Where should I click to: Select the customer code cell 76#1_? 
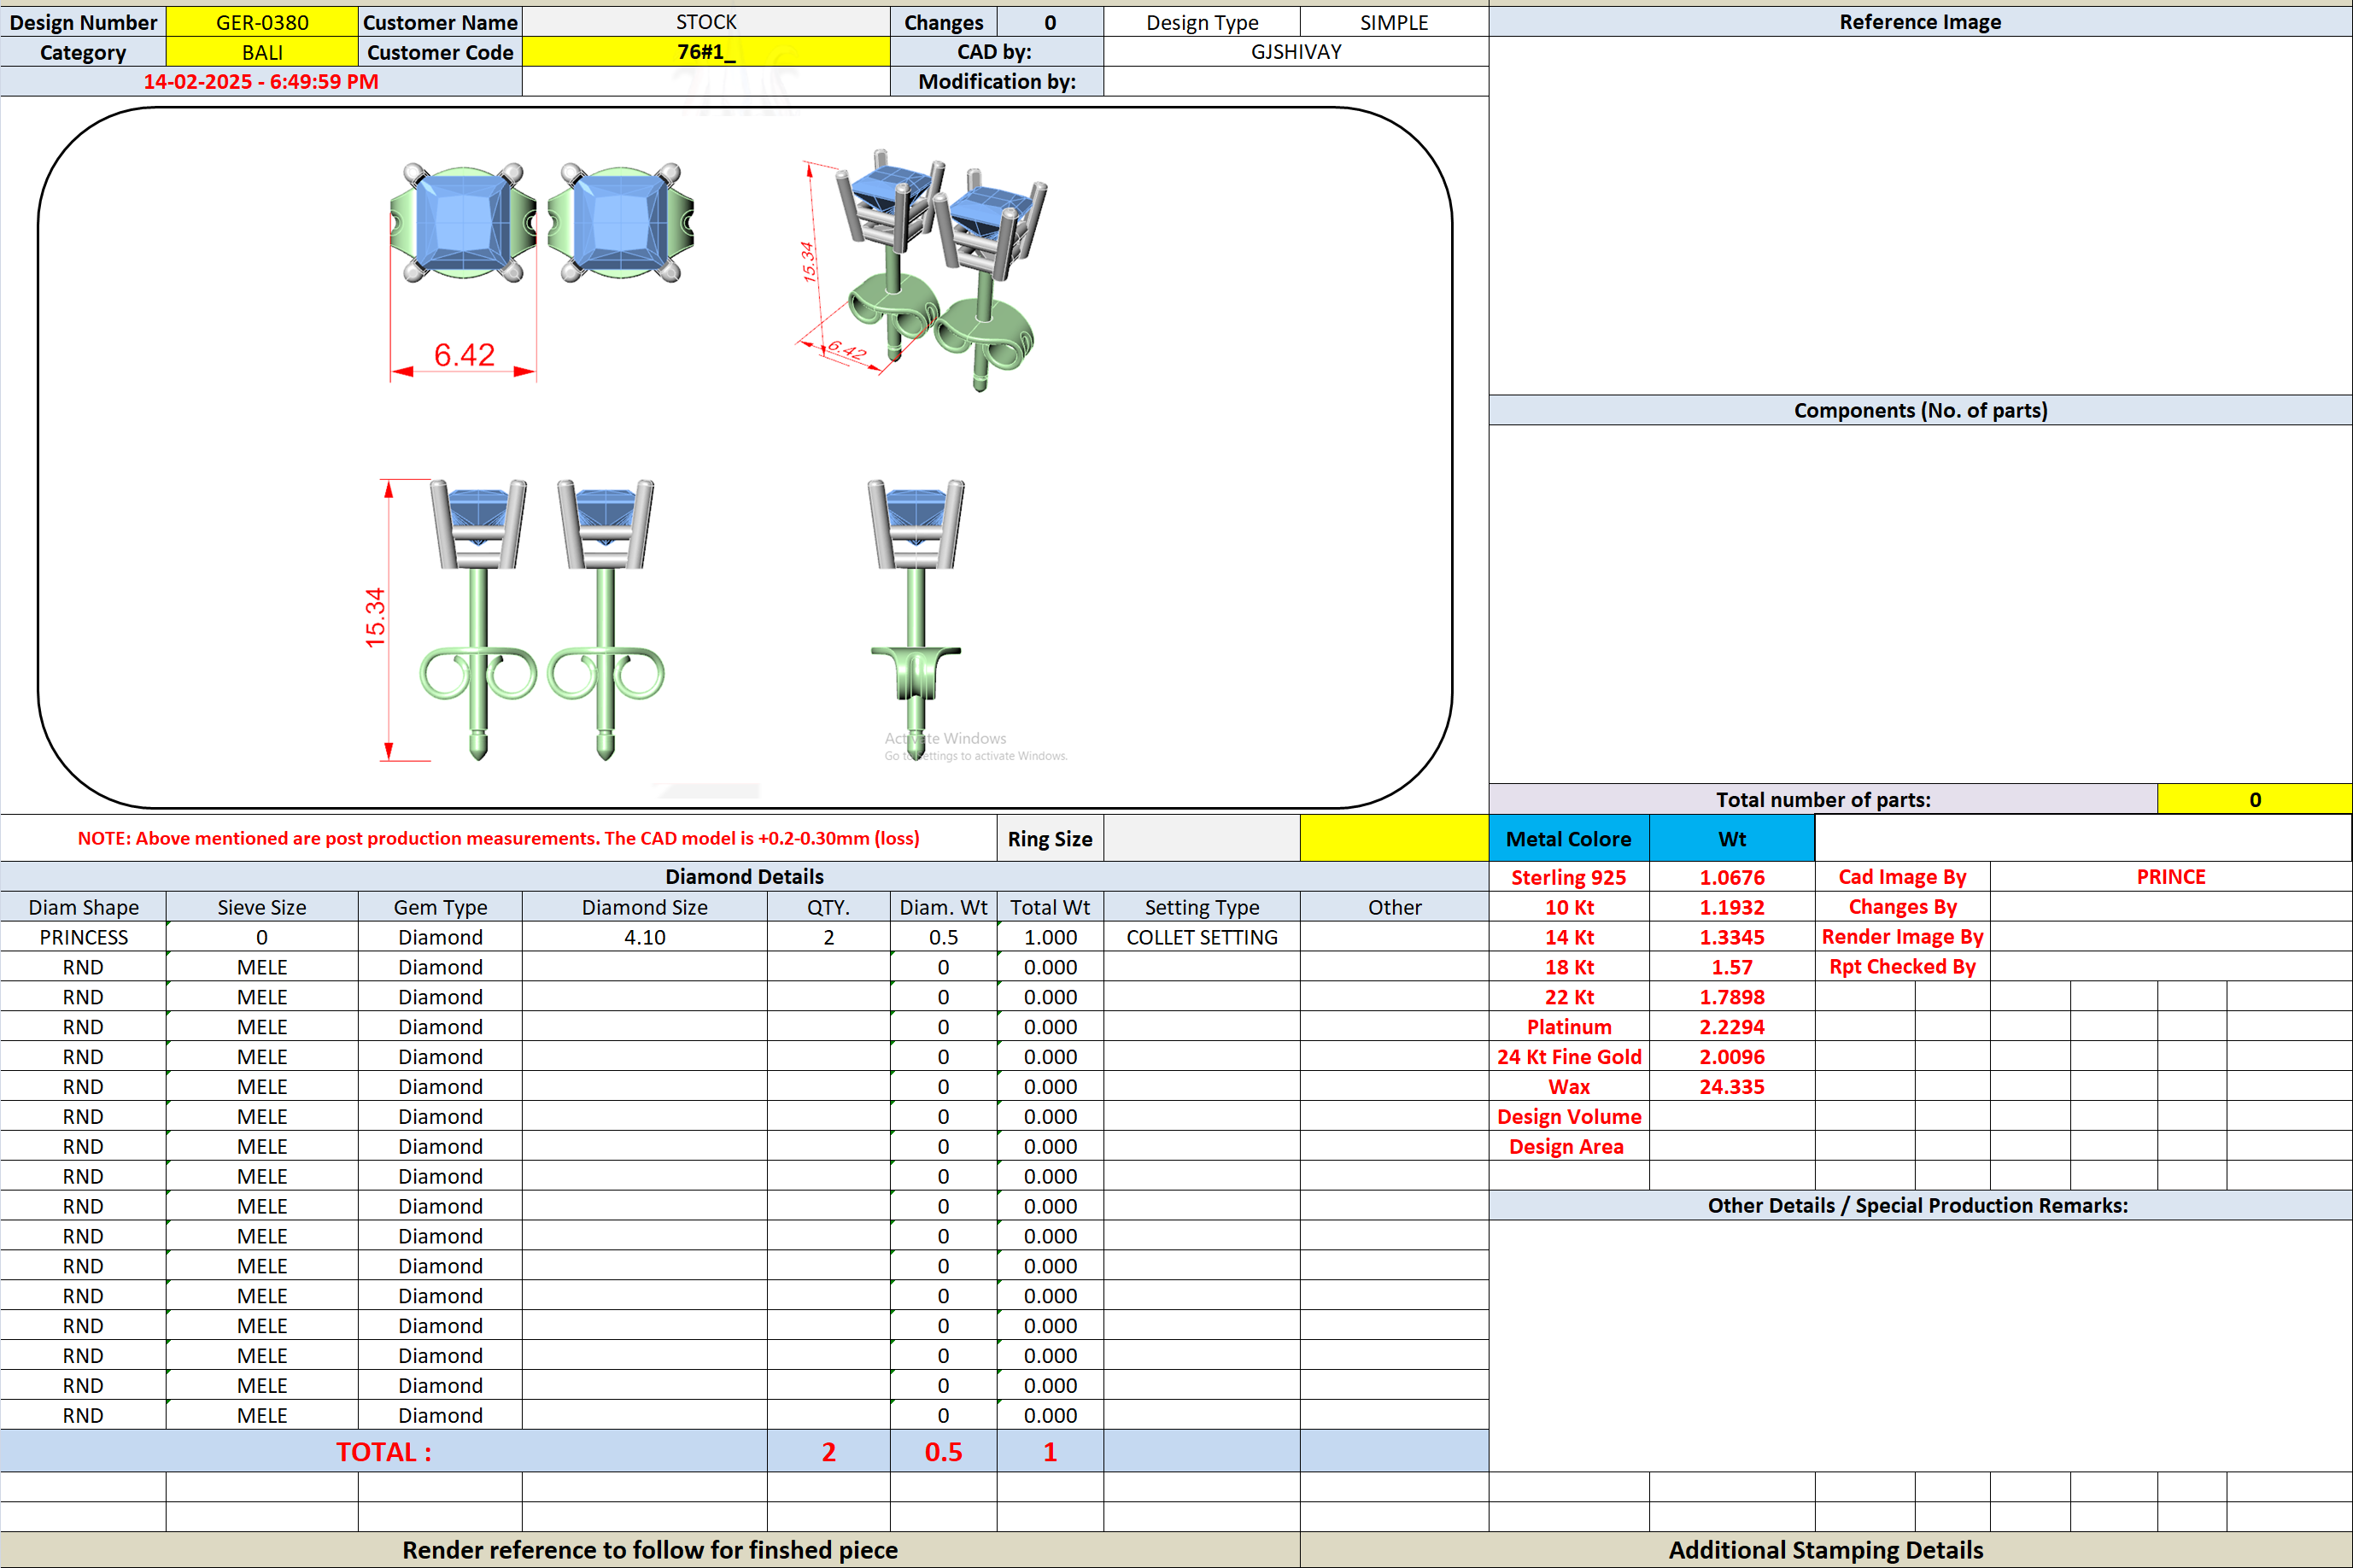point(706,52)
